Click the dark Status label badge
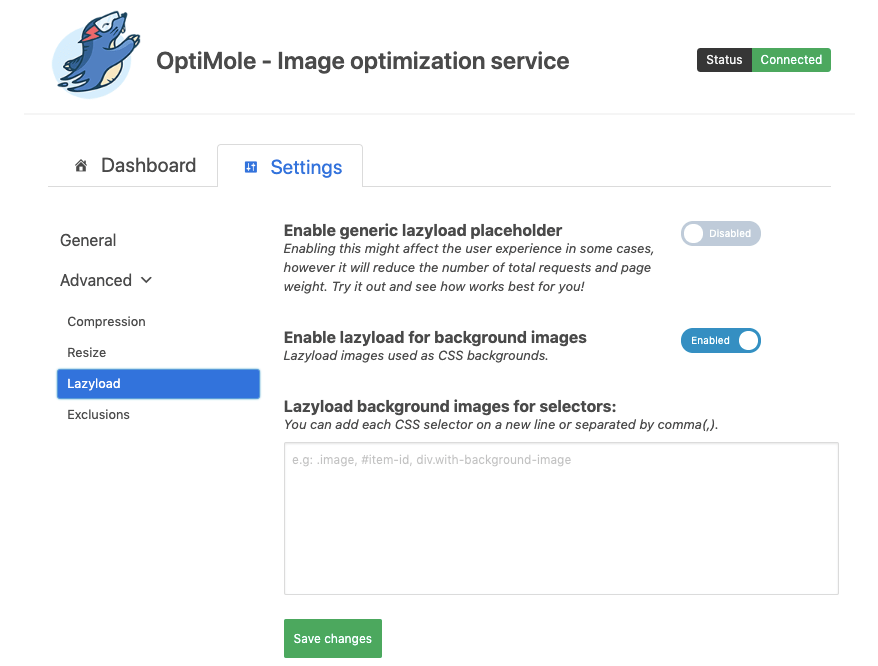 point(724,60)
